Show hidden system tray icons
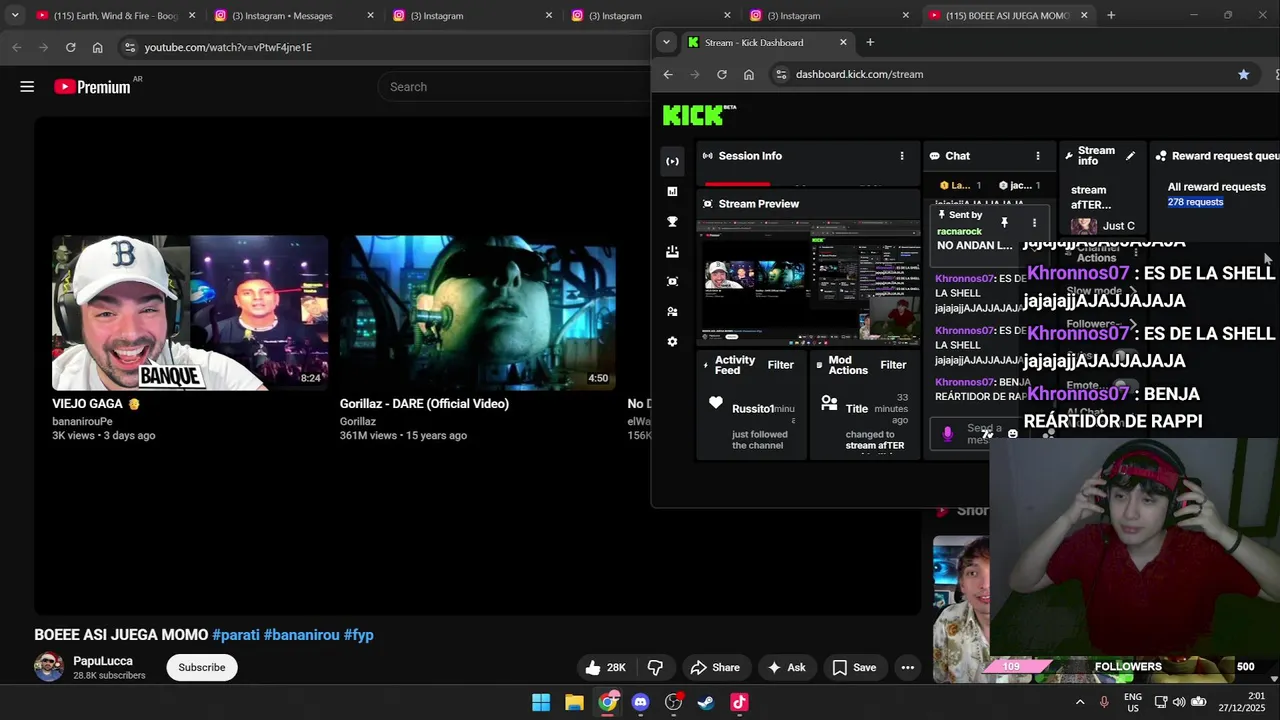 (1080, 702)
